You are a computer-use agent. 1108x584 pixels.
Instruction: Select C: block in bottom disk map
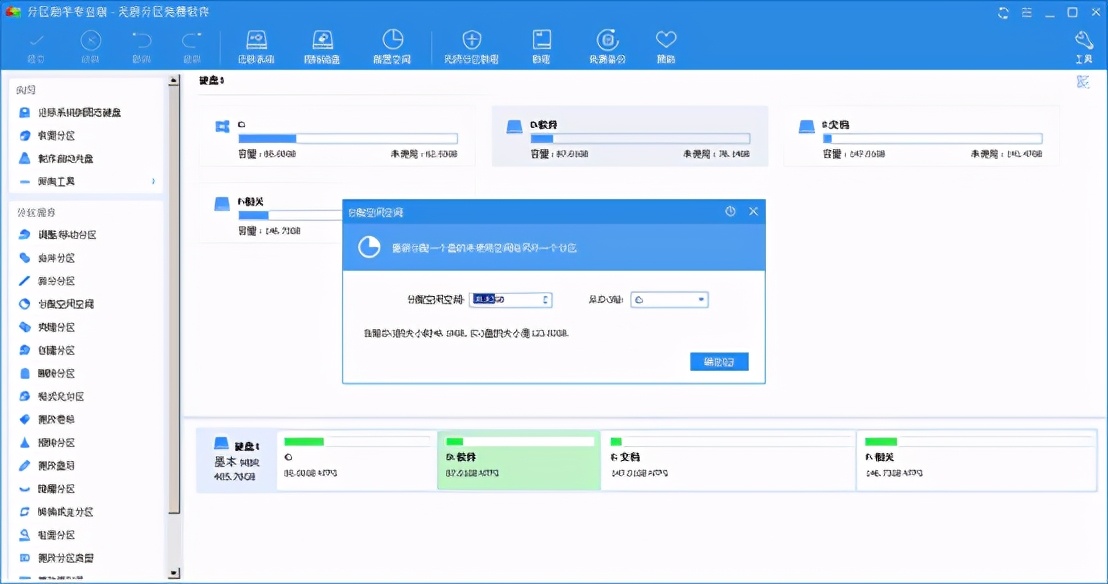tap(357, 460)
